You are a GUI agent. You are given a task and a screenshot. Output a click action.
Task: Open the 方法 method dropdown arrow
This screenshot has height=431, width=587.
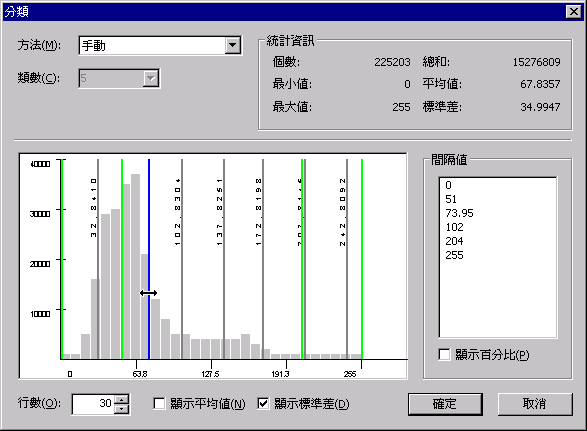pos(232,45)
